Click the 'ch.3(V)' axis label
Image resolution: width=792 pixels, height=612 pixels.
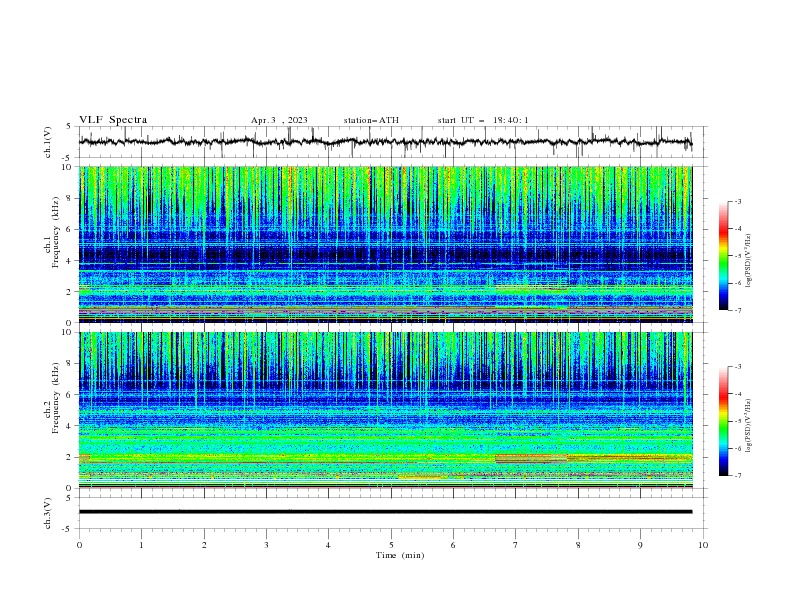pos(48,513)
